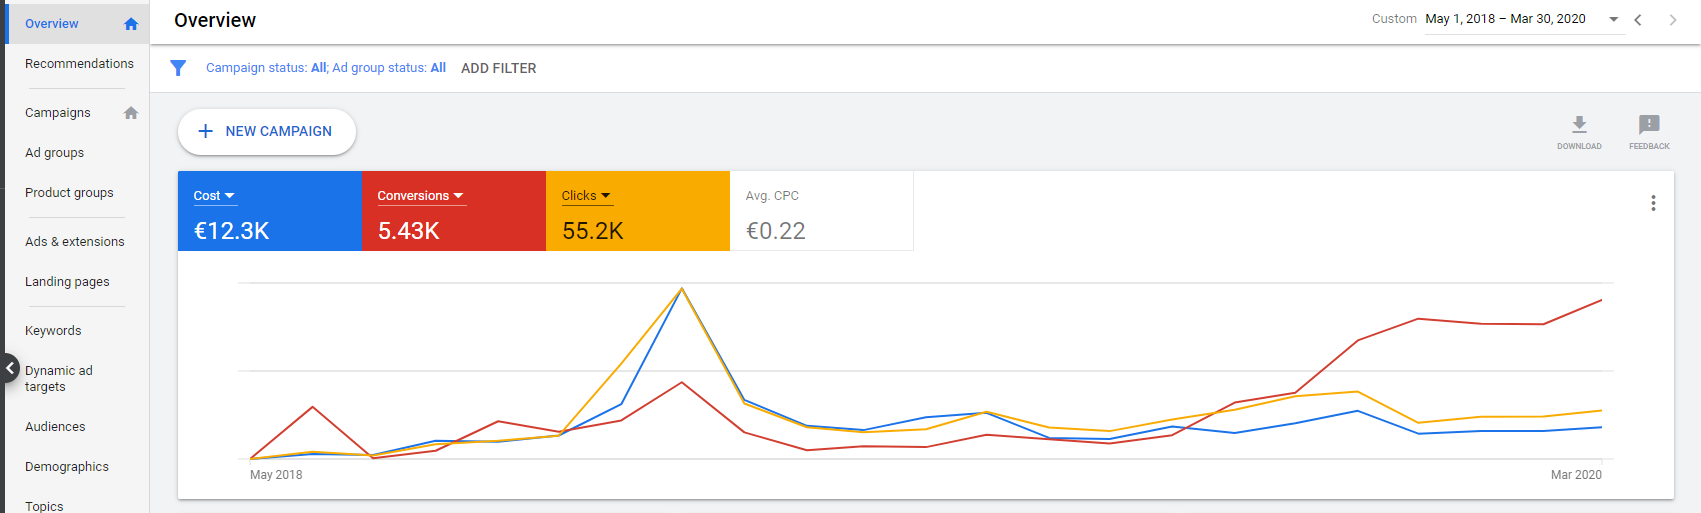Click Add Filter
Viewport: 1701px width, 513px height.
(x=498, y=68)
